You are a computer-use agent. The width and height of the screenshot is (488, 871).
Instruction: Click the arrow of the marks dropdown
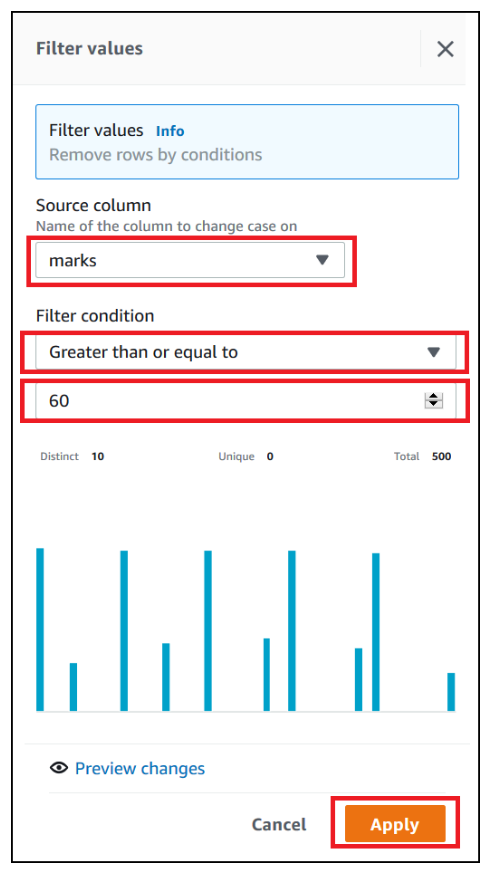[323, 260]
